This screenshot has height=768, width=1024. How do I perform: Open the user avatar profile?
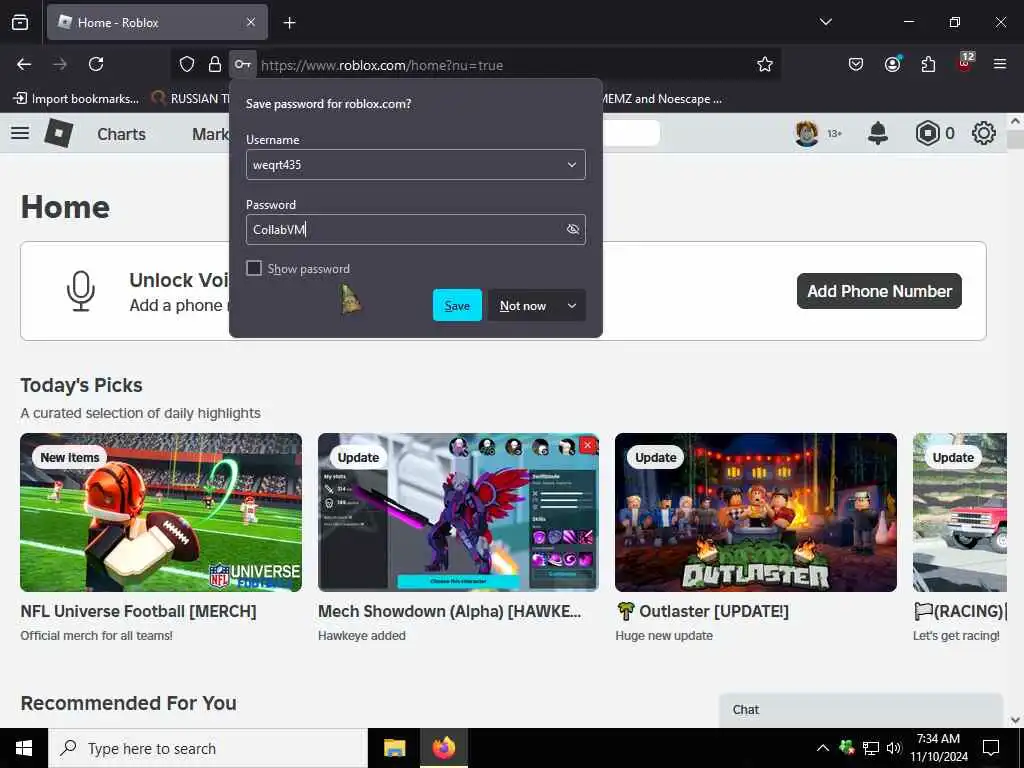(807, 133)
